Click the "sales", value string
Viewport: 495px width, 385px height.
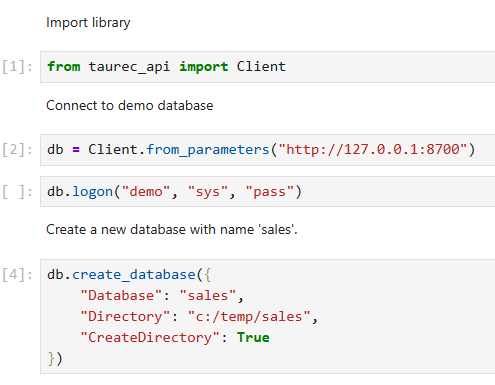212,296
